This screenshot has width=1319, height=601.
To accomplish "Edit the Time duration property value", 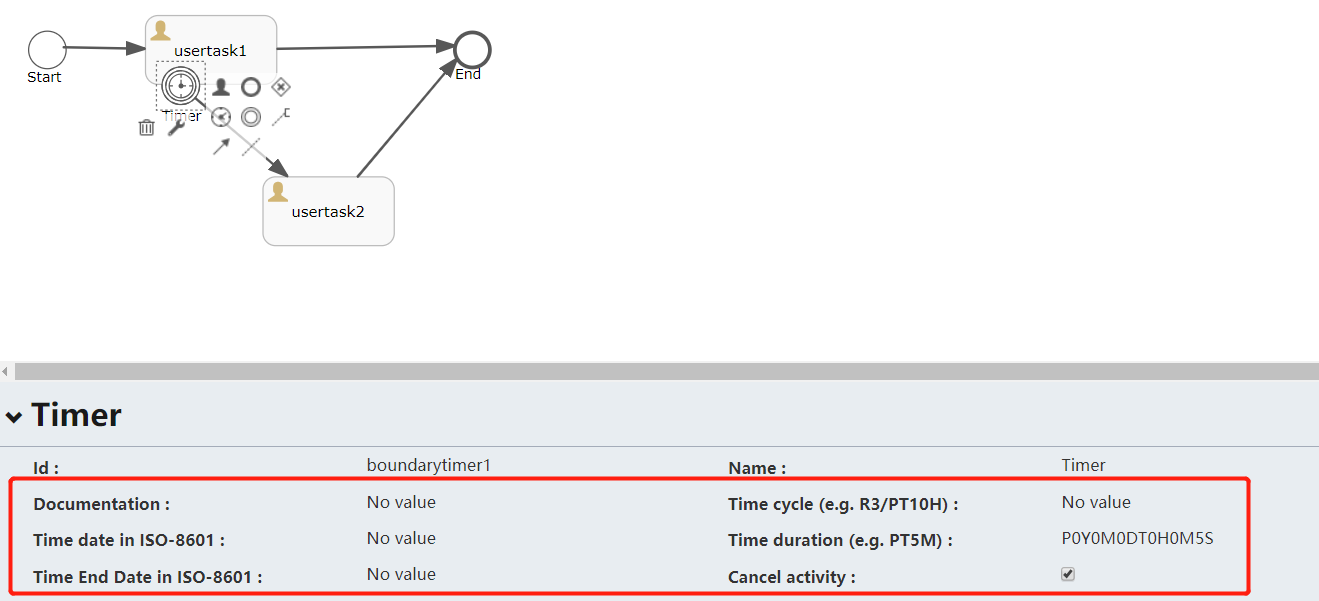I will coord(1135,537).
